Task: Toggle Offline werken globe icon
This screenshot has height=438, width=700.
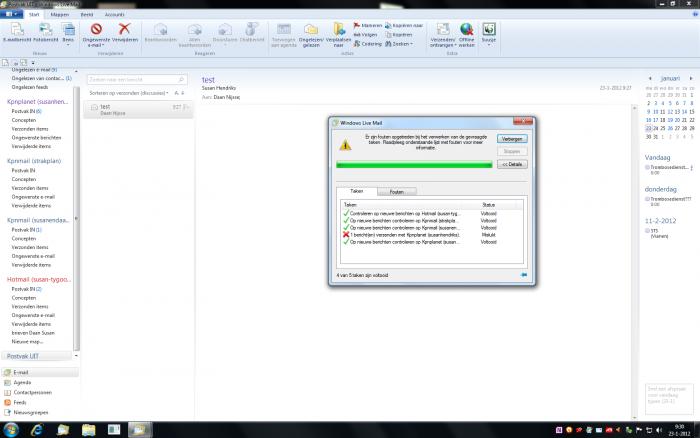Action: (x=467, y=29)
